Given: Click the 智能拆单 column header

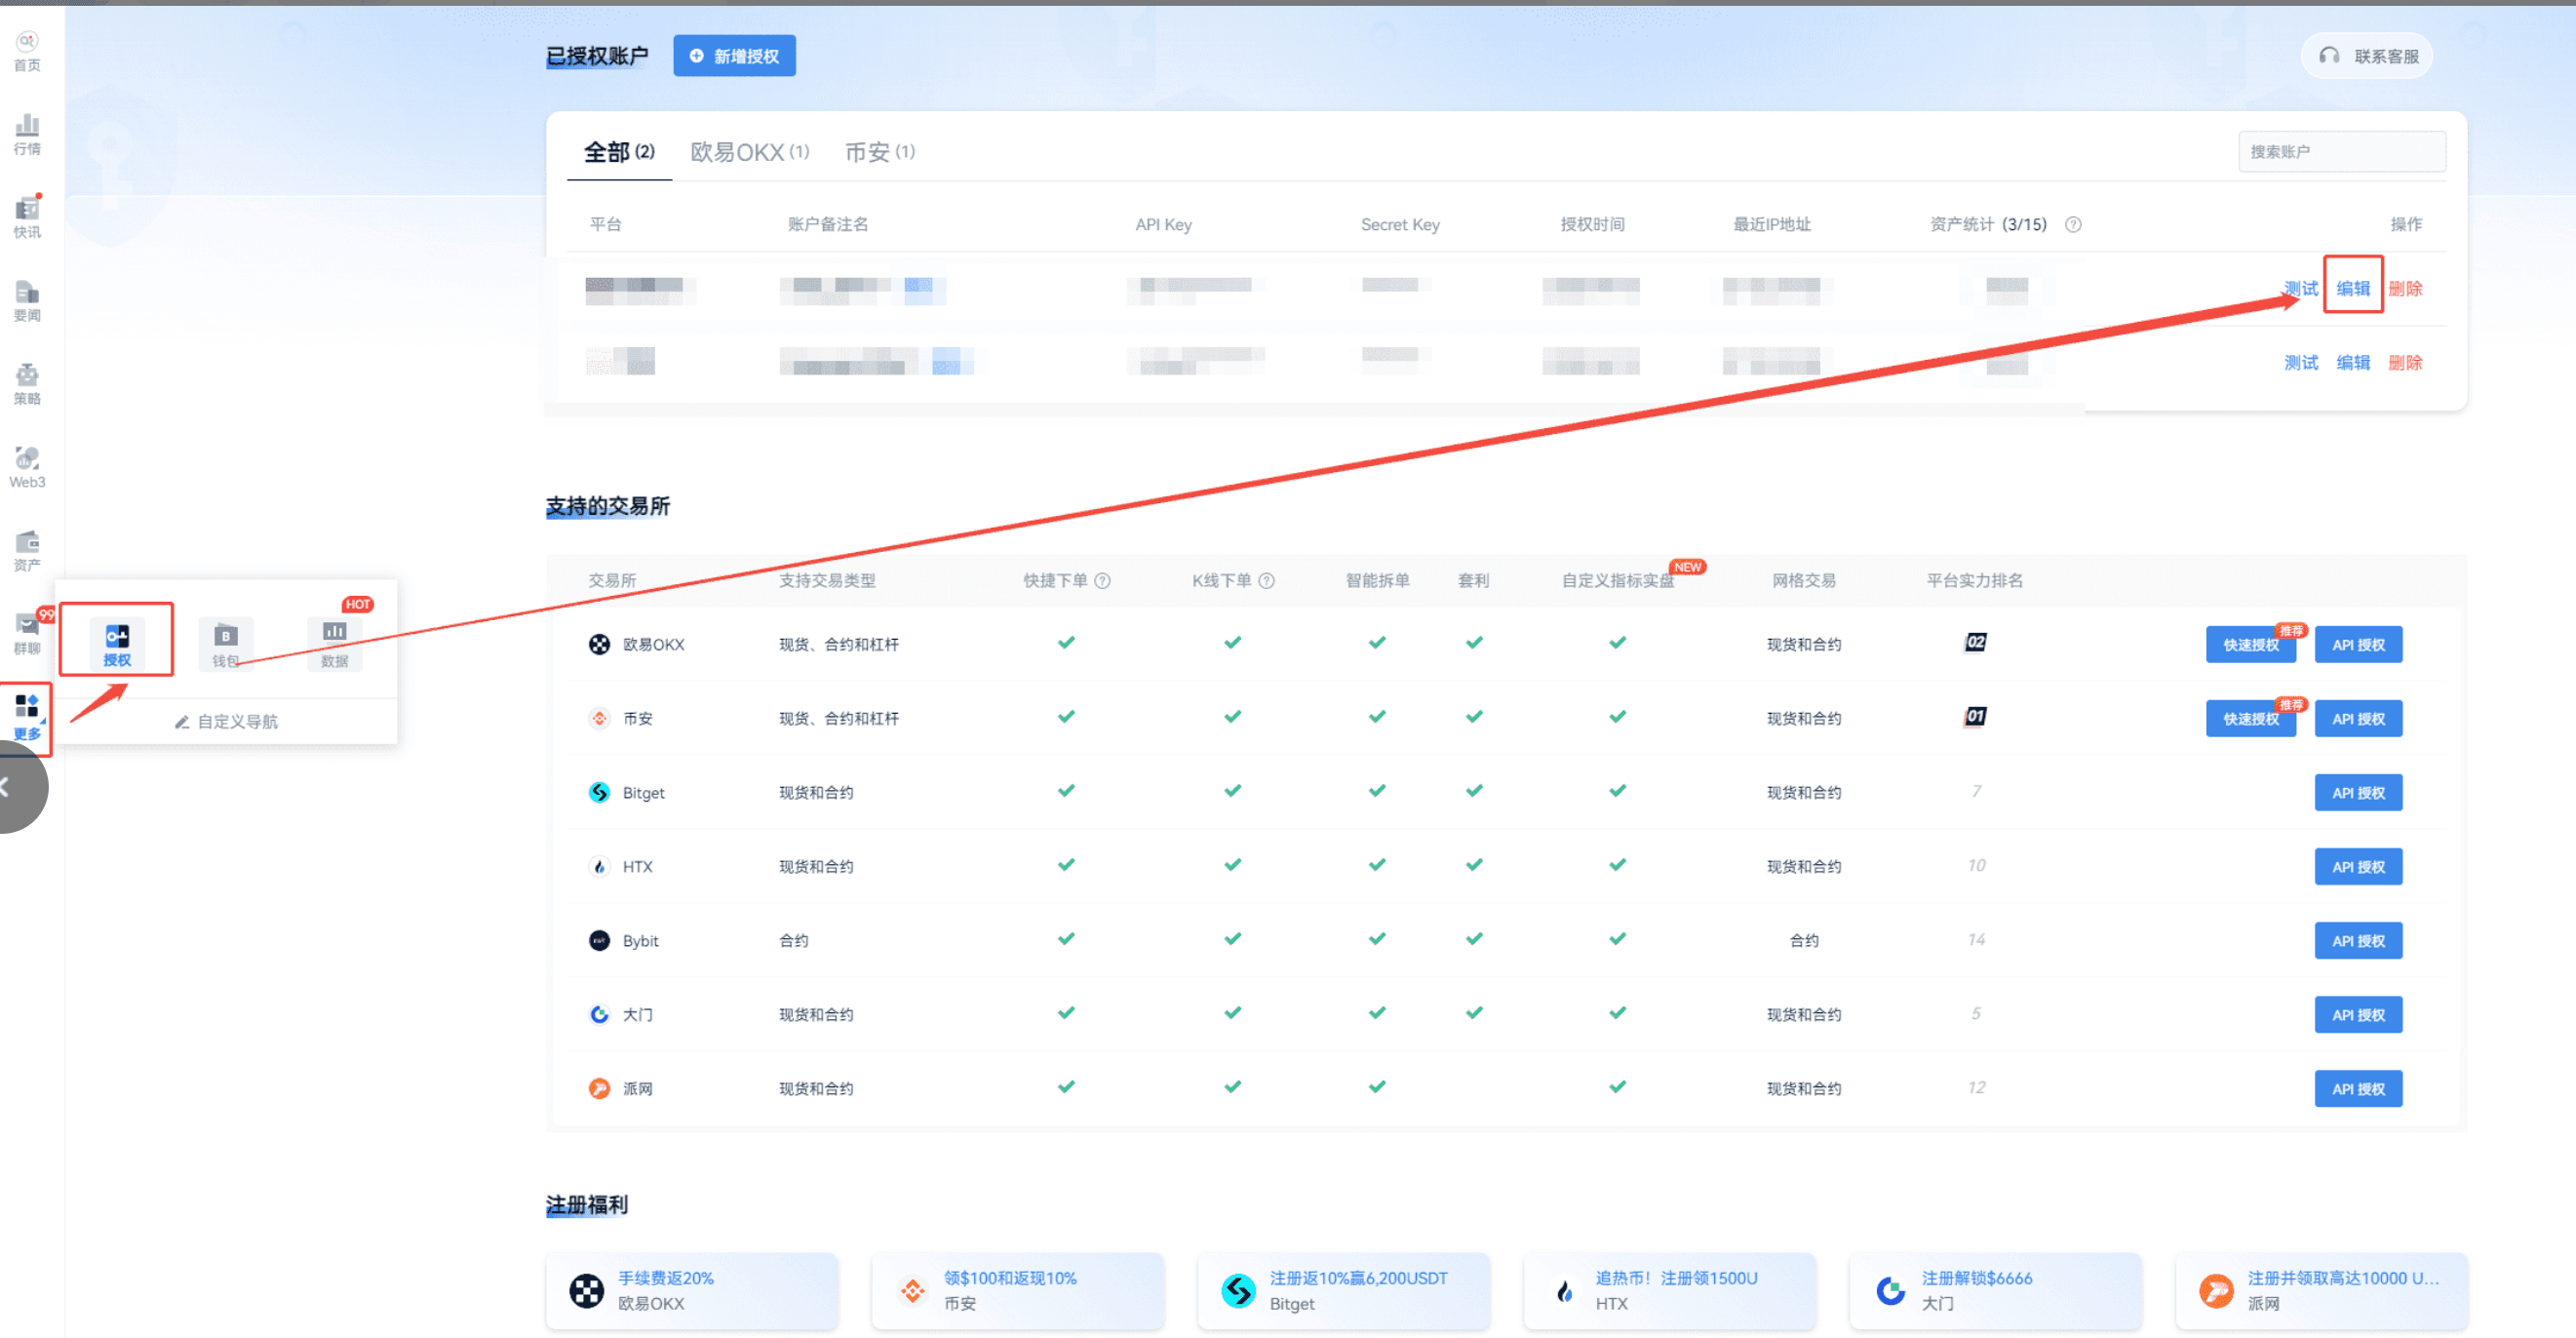Looking at the screenshot, I should coord(1377,580).
